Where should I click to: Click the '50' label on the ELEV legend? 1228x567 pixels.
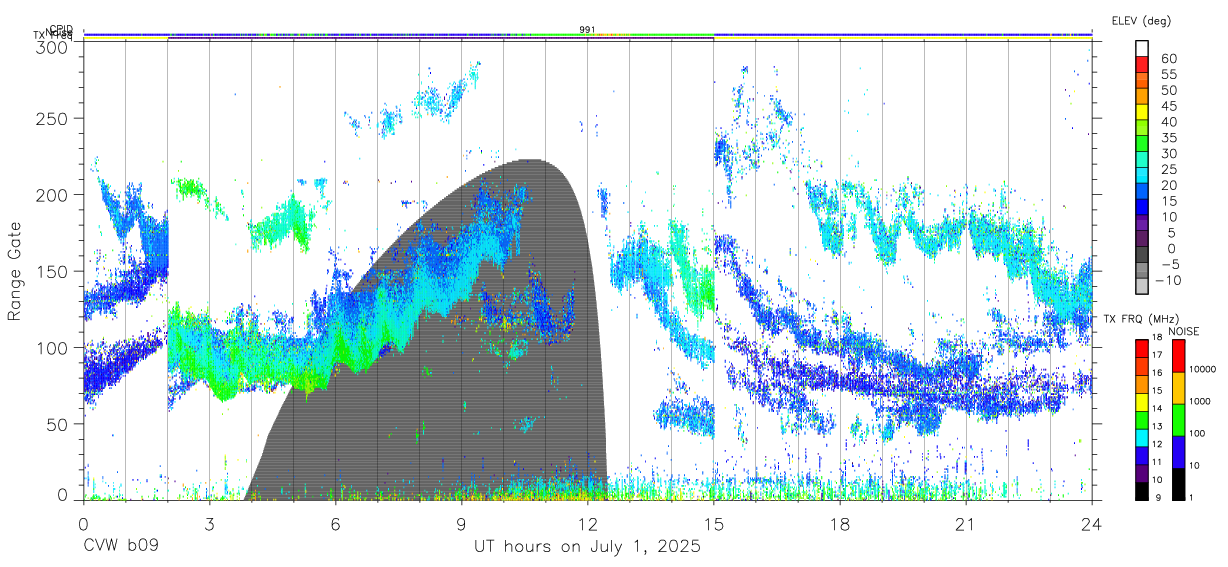pos(1167,90)
